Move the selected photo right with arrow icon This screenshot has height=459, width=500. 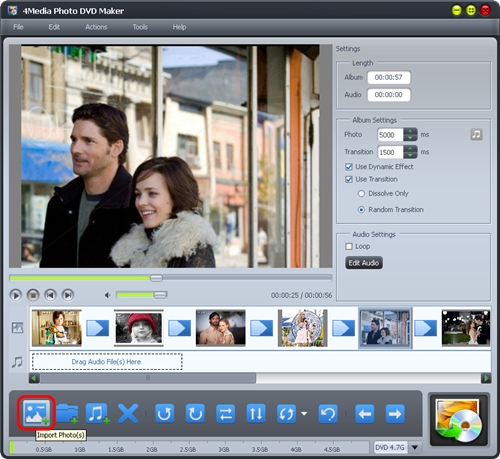[x=395, y=414]
